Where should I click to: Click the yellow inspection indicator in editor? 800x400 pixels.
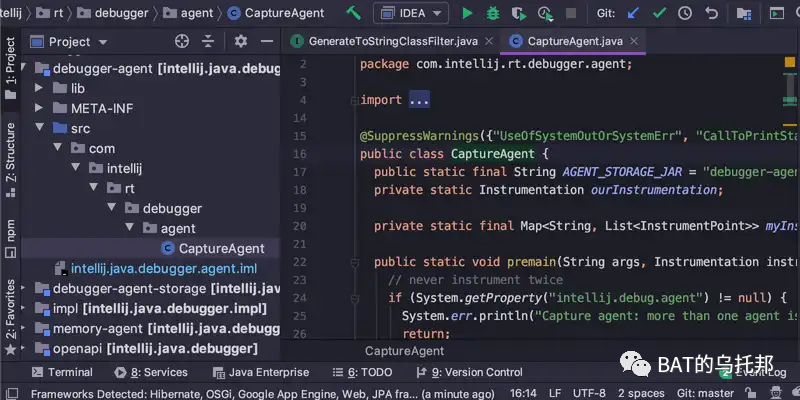tap(790, 63)
